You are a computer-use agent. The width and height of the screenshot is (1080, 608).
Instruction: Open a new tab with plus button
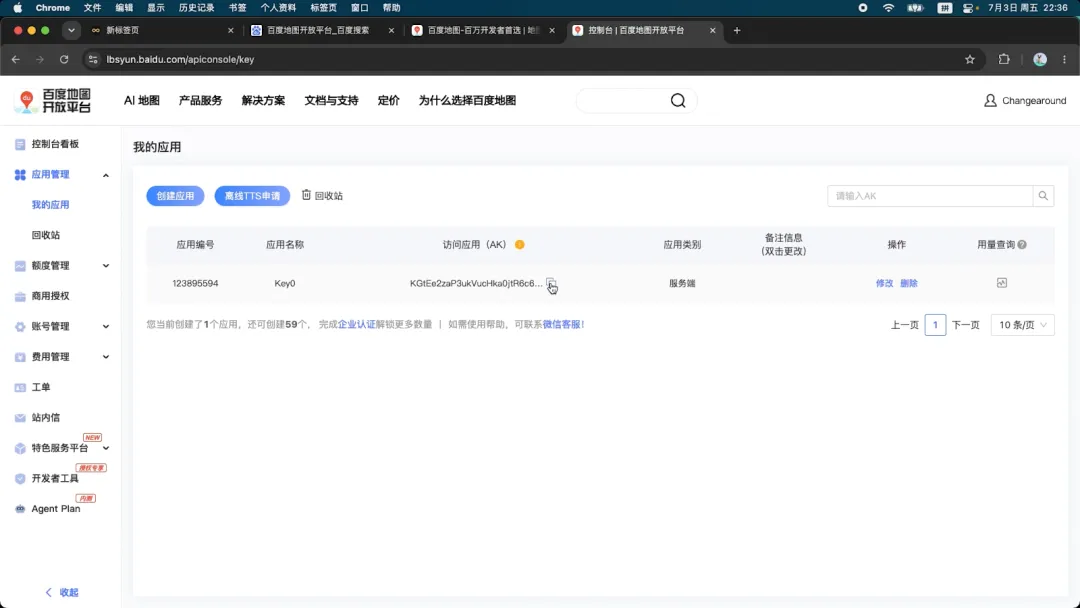click(737, 30)
